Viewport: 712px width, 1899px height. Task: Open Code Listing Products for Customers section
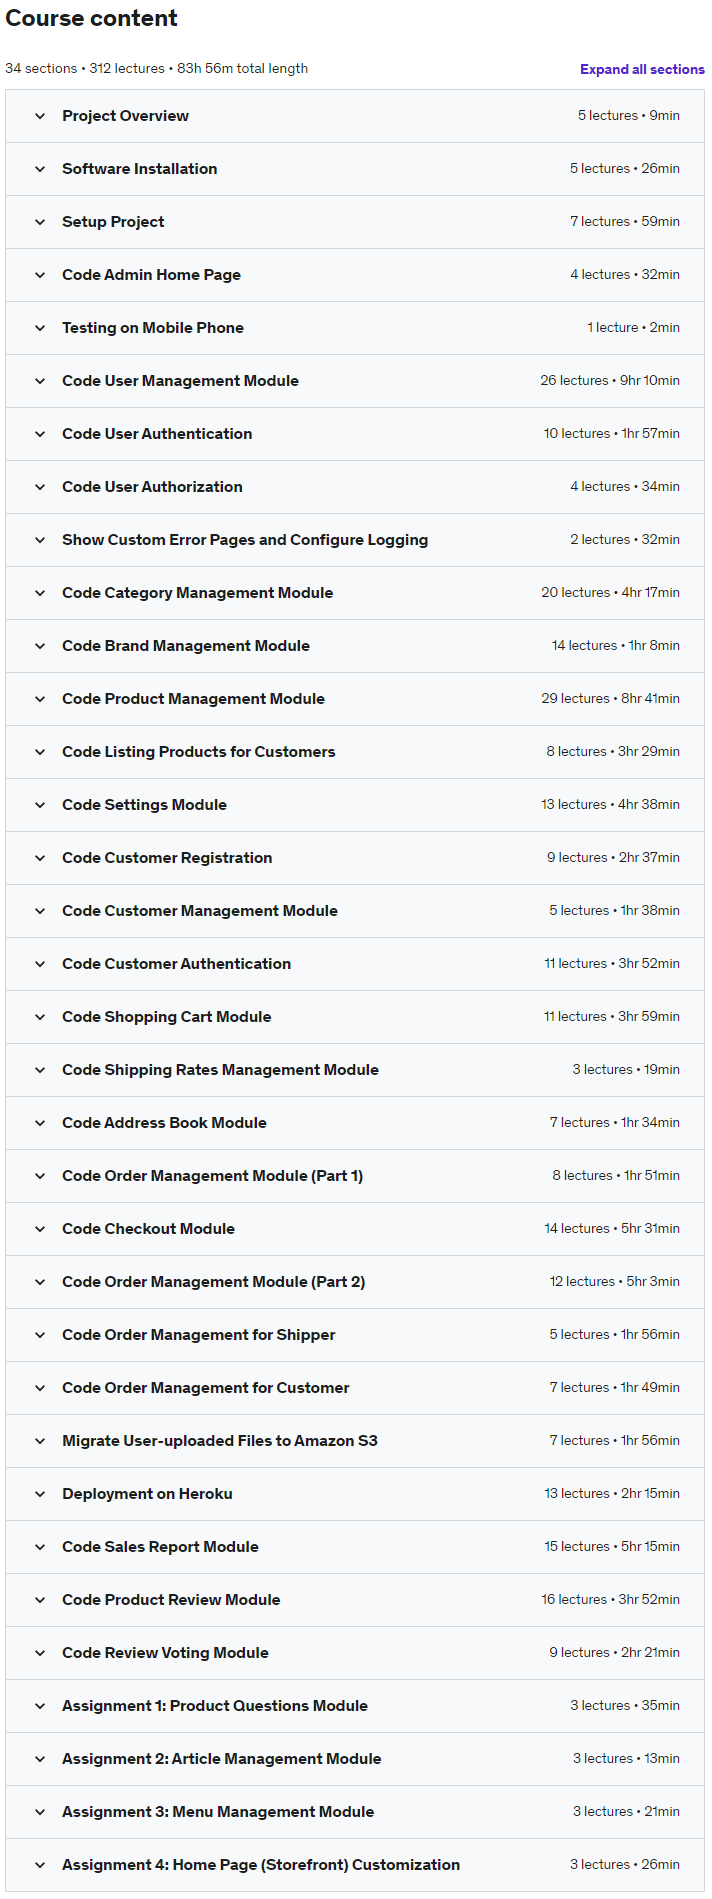coord(199,752)
